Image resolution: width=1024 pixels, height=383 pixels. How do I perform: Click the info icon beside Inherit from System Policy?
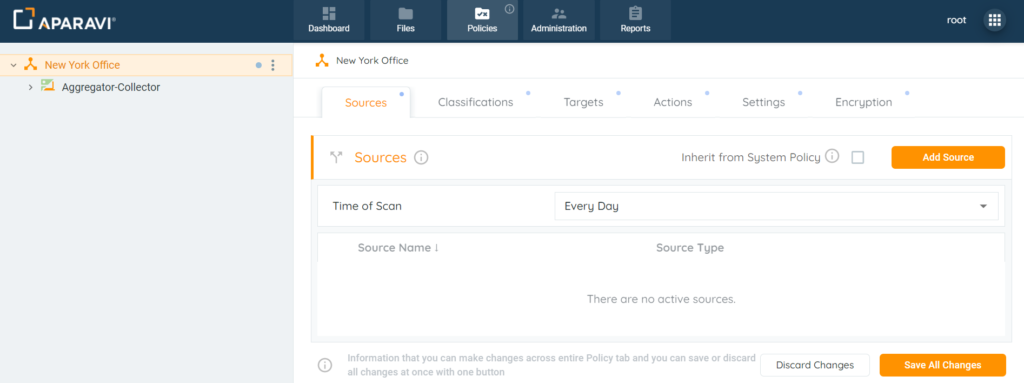click(831, 157)
